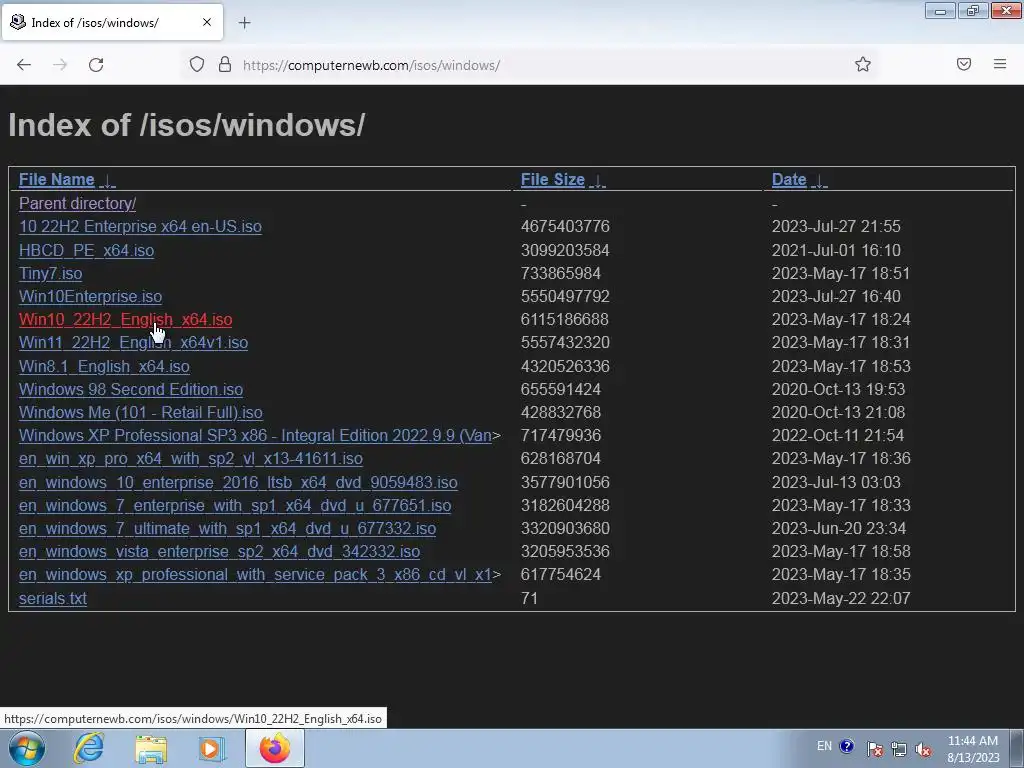
Task: Sort by Date column header
Action: pyautogui.click(x=789, y=180)
